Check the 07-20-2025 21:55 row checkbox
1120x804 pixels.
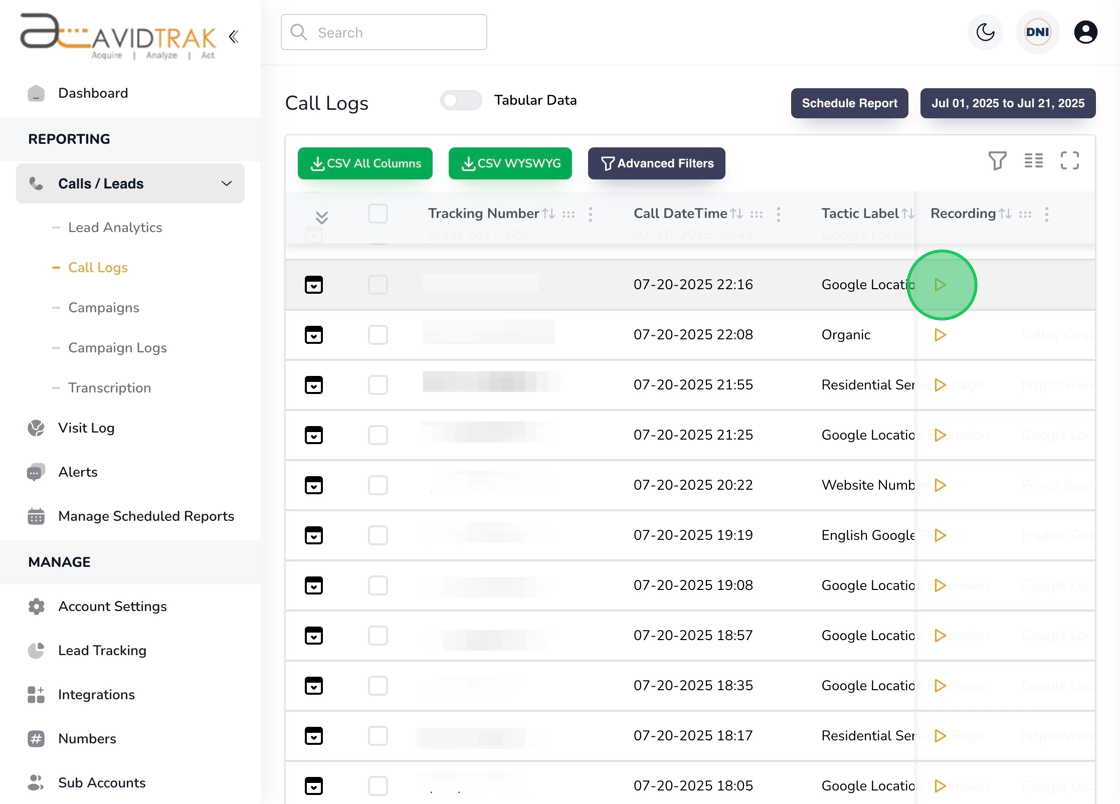(x=378, y=385)
